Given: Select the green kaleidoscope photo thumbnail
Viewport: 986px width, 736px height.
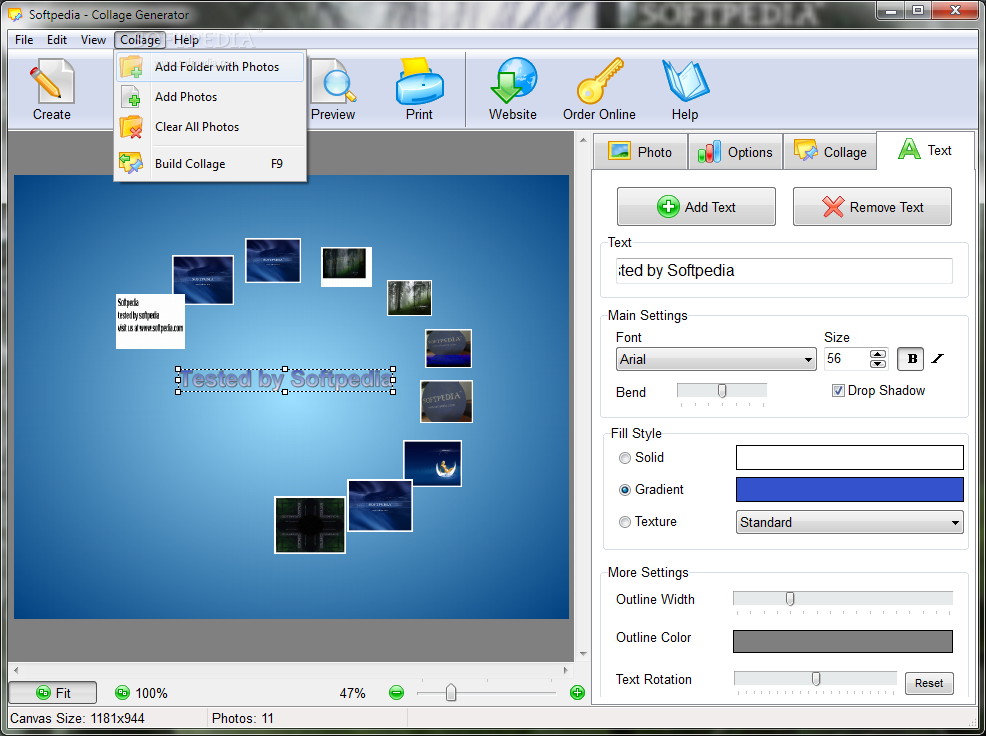Looking at the screenshot, I should point(310,525).
